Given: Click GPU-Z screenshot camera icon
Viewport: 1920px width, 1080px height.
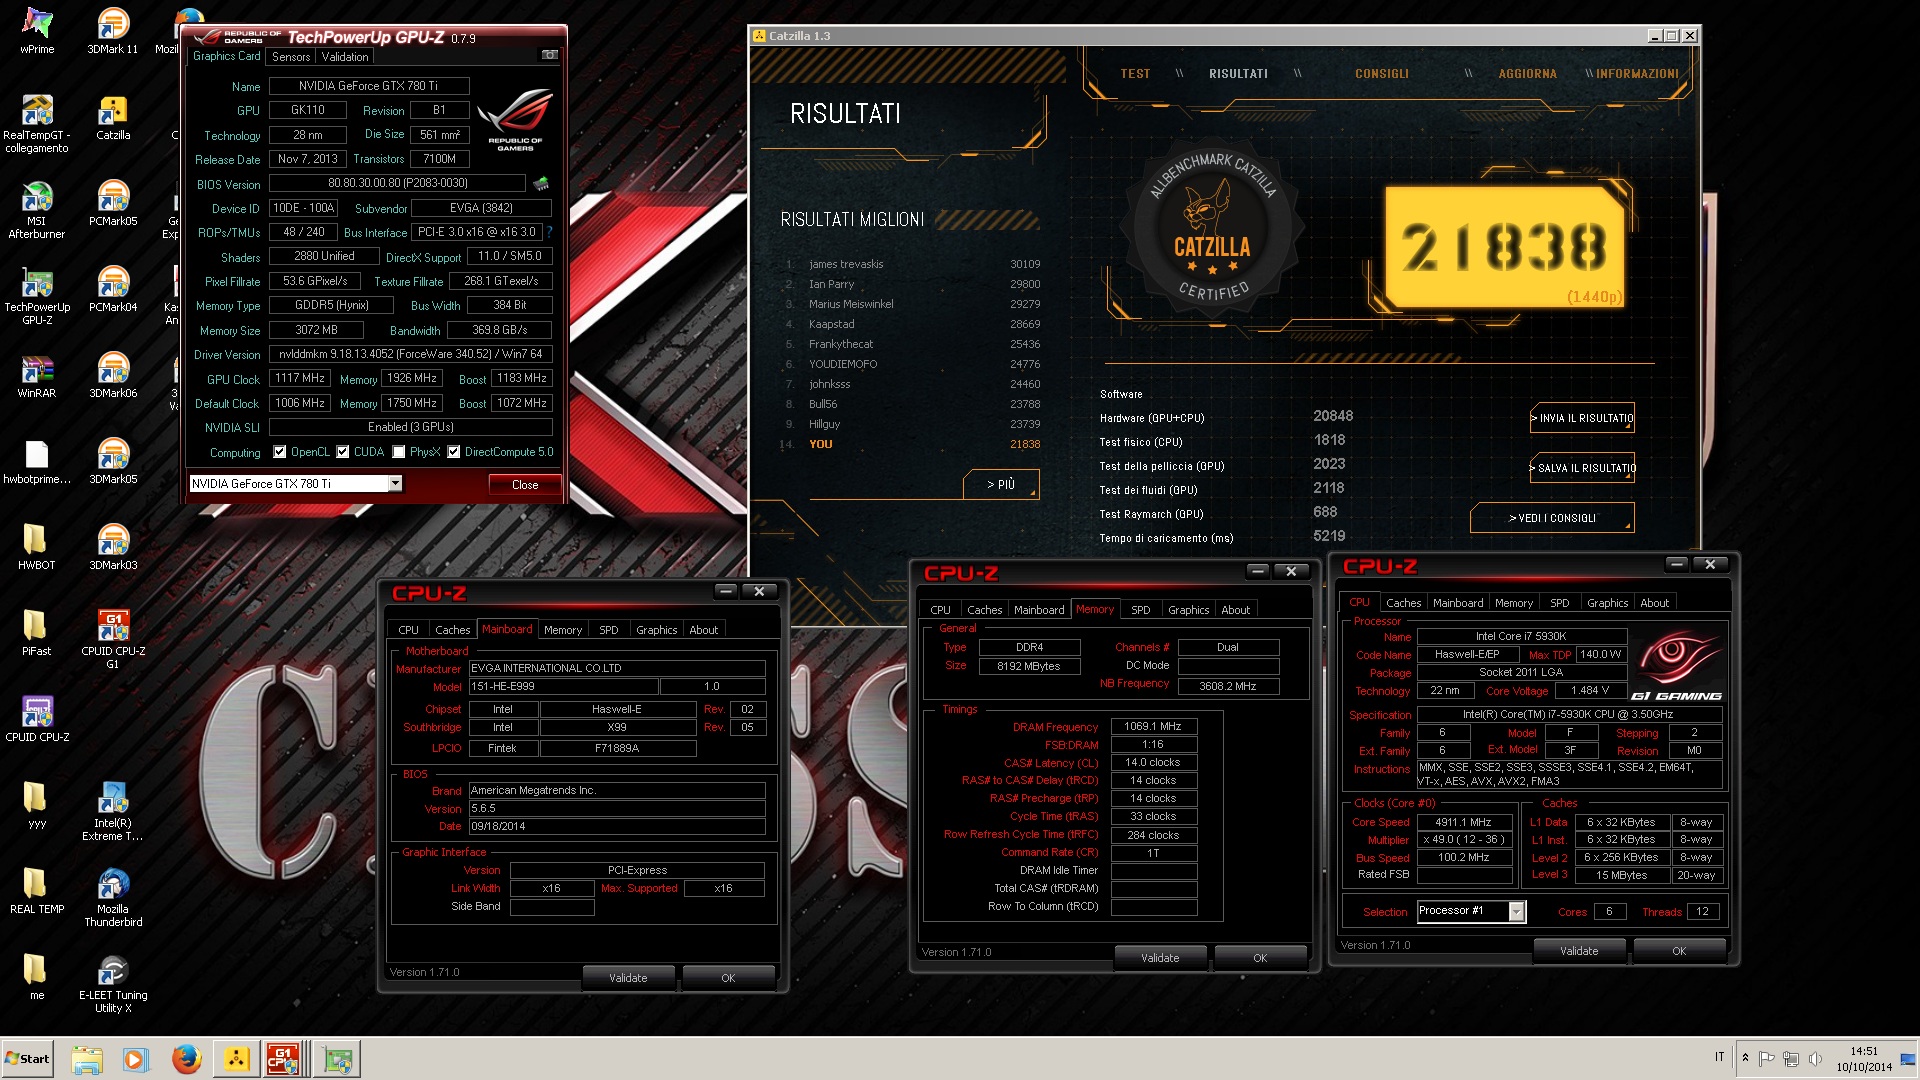Looking at the screenshot, I should coord(549,55).
